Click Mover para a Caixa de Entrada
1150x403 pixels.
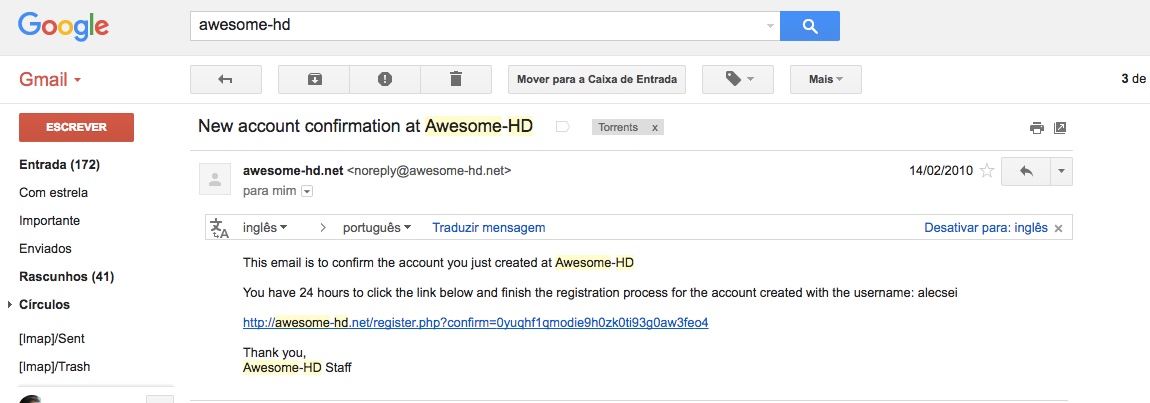[597, 79]
